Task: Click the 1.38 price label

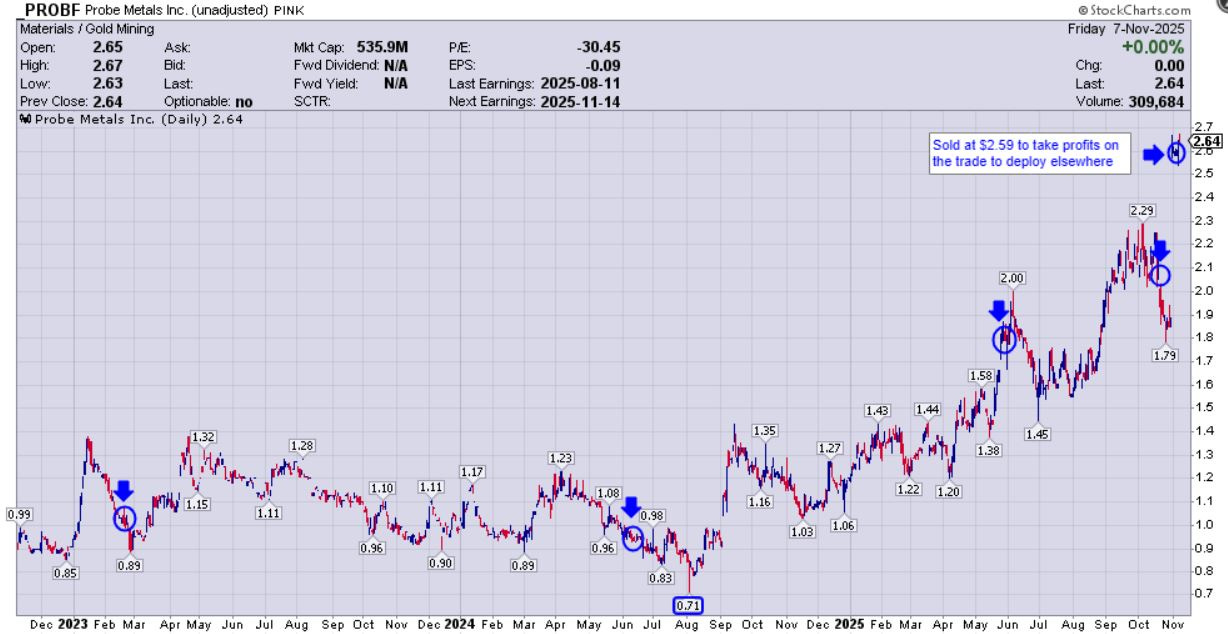Action: click(x=988, y=451)
